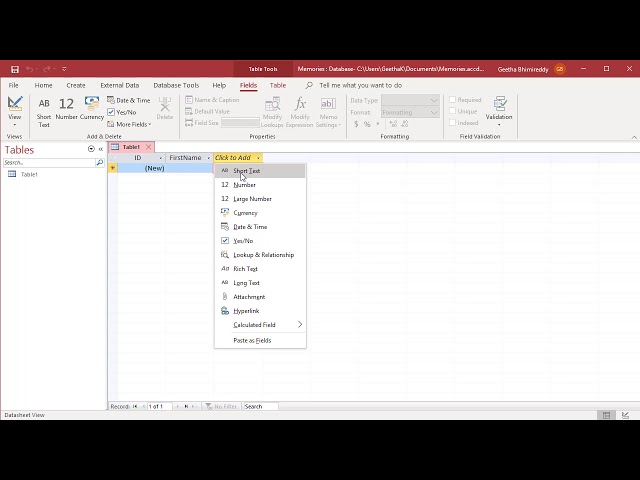Switch to the Table ribbon tab
Screen dimensions: 640x480
(278, 85)
